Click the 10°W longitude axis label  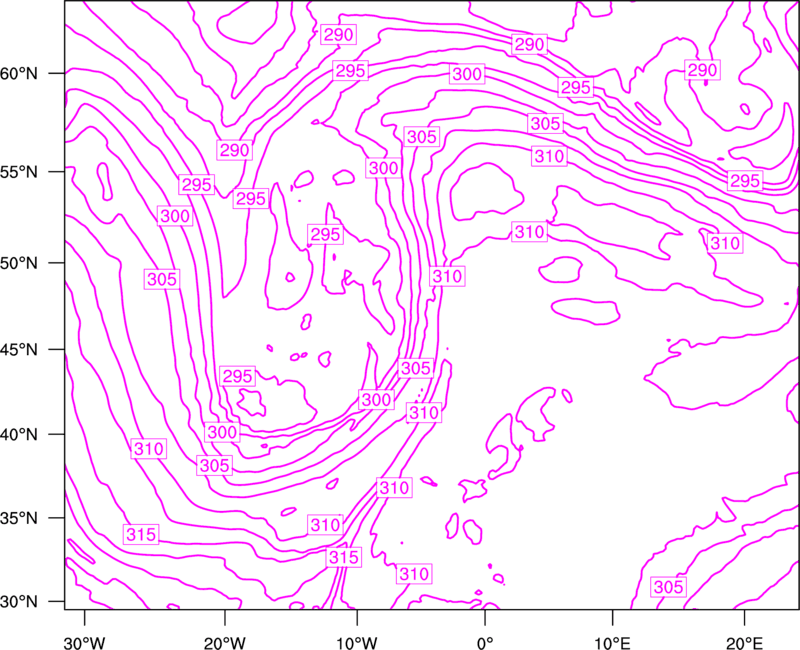pos(357,642)
